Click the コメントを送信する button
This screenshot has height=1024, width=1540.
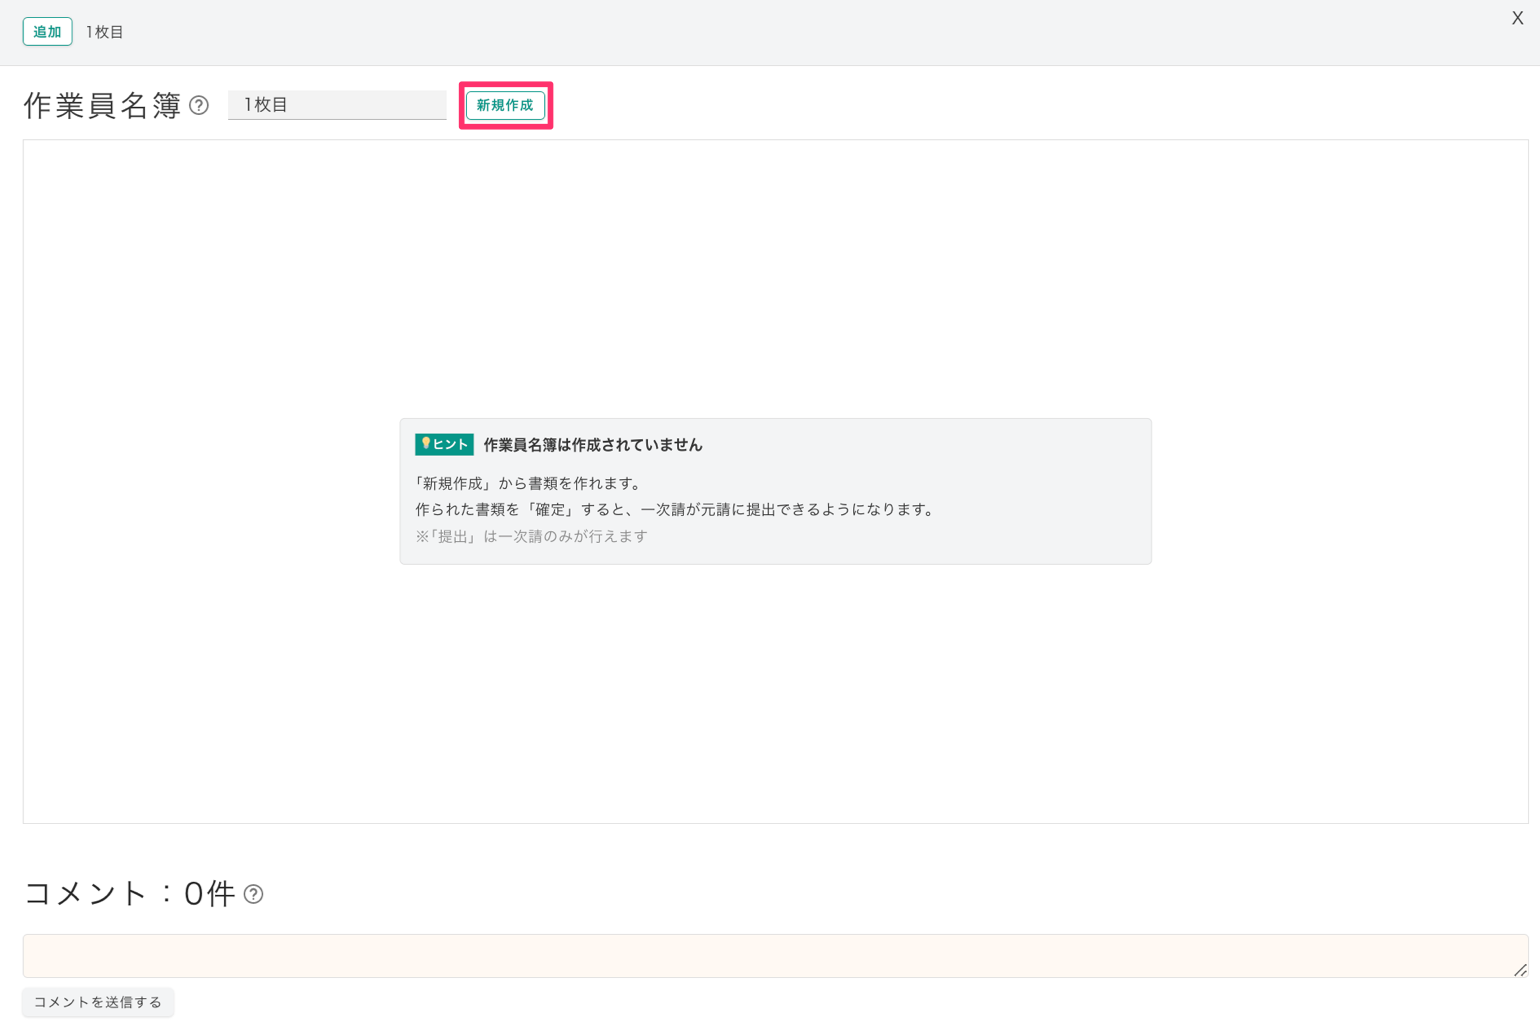pos(98,1002)
